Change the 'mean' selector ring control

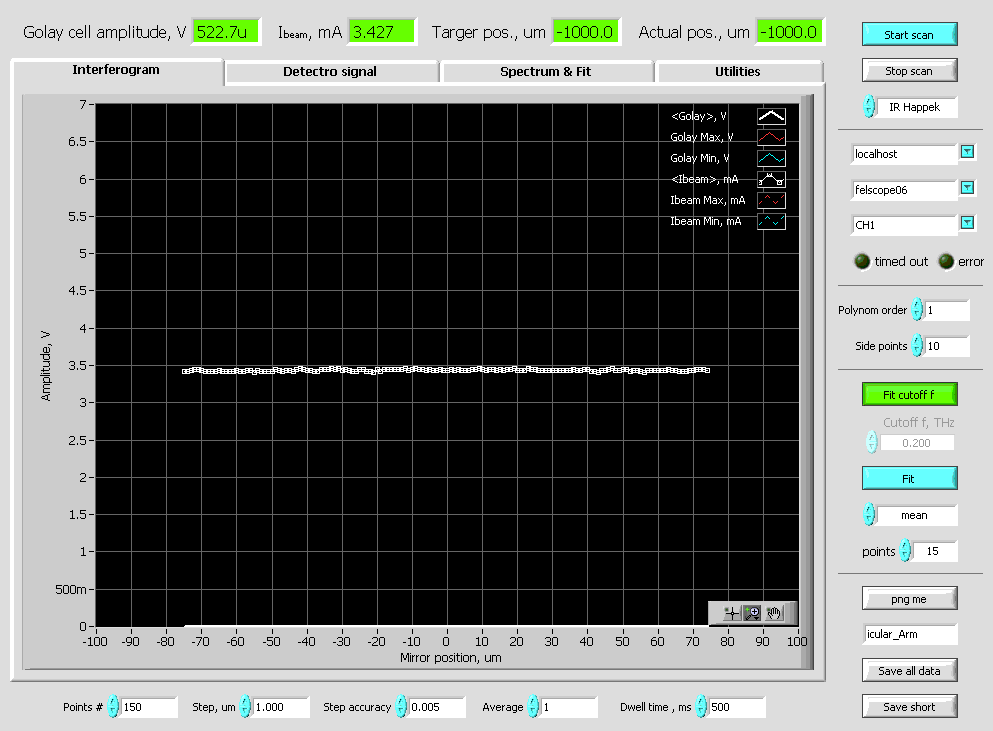tap(870, 514)
